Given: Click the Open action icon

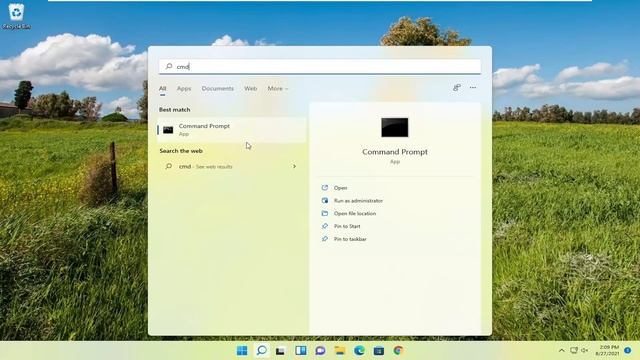Looking at the screenshot, I should coord(325,188).
